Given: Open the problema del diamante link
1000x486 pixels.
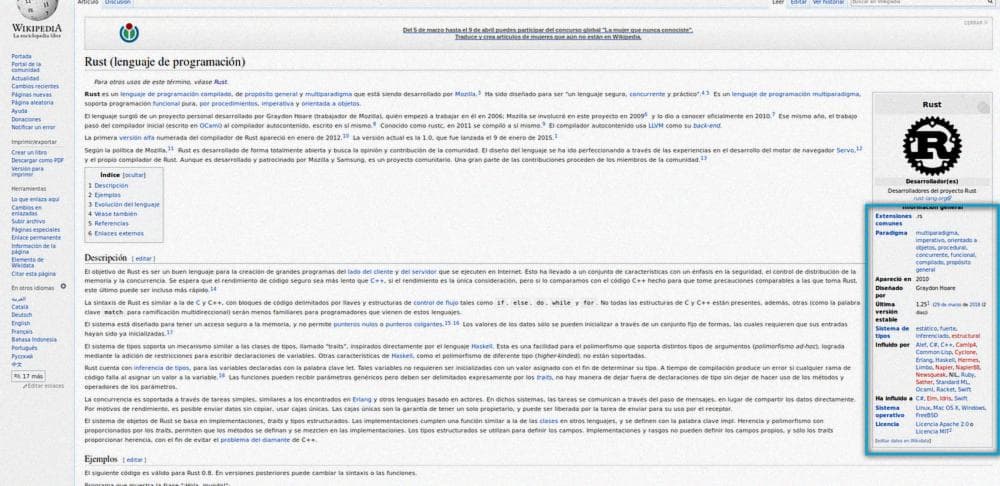Looking at the screenshot, I should 255,439.
